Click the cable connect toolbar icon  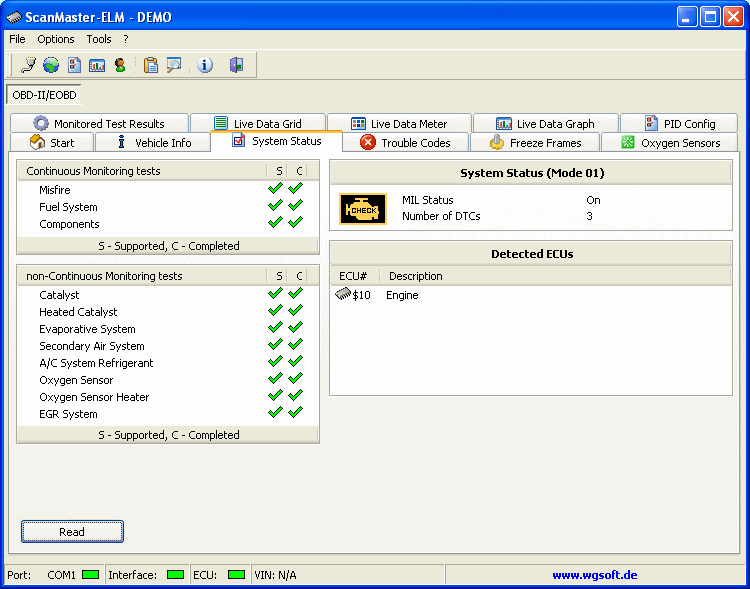[29, 65]
